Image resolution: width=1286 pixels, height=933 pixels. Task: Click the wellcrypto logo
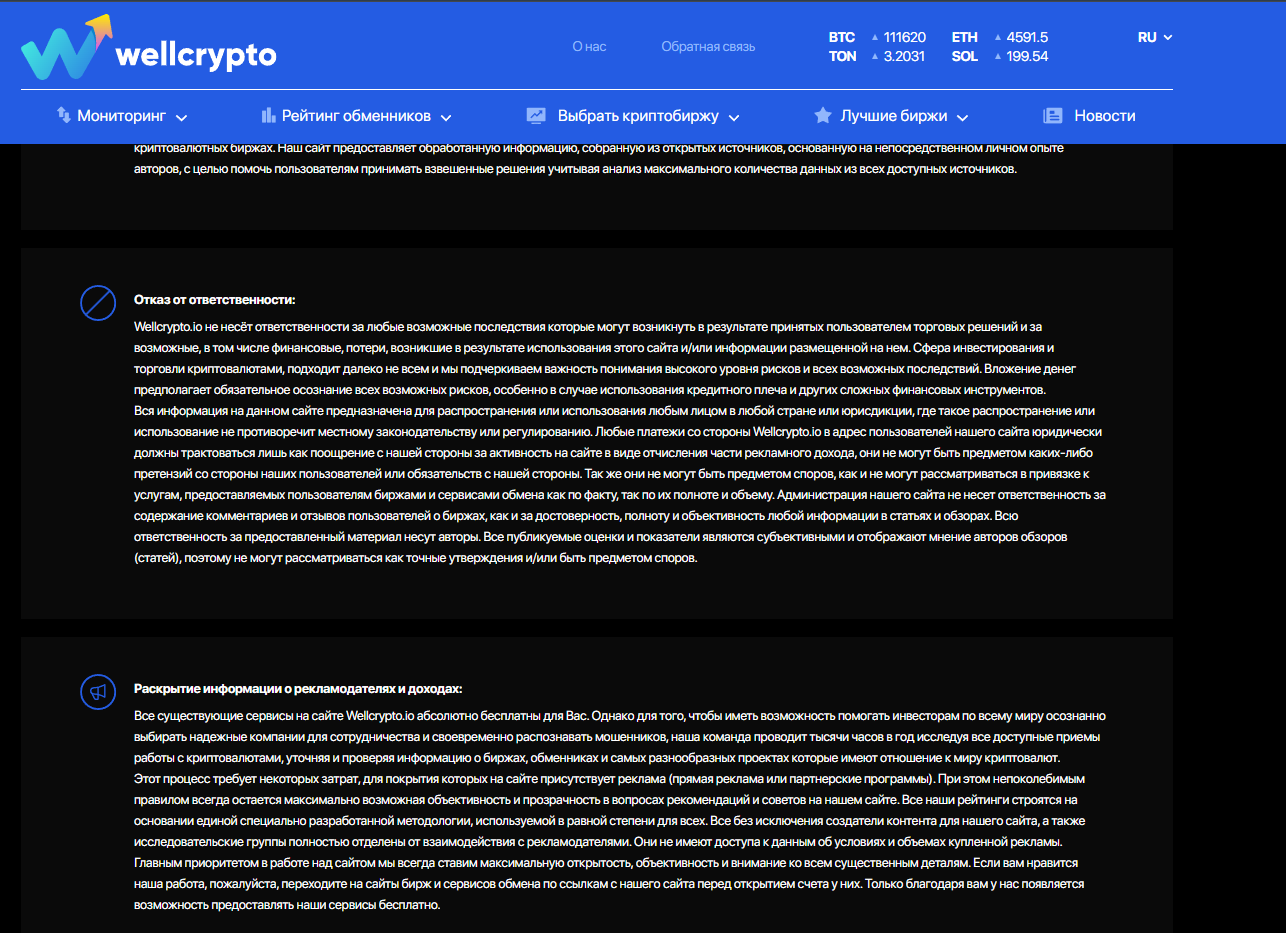(x=148, y=48)
